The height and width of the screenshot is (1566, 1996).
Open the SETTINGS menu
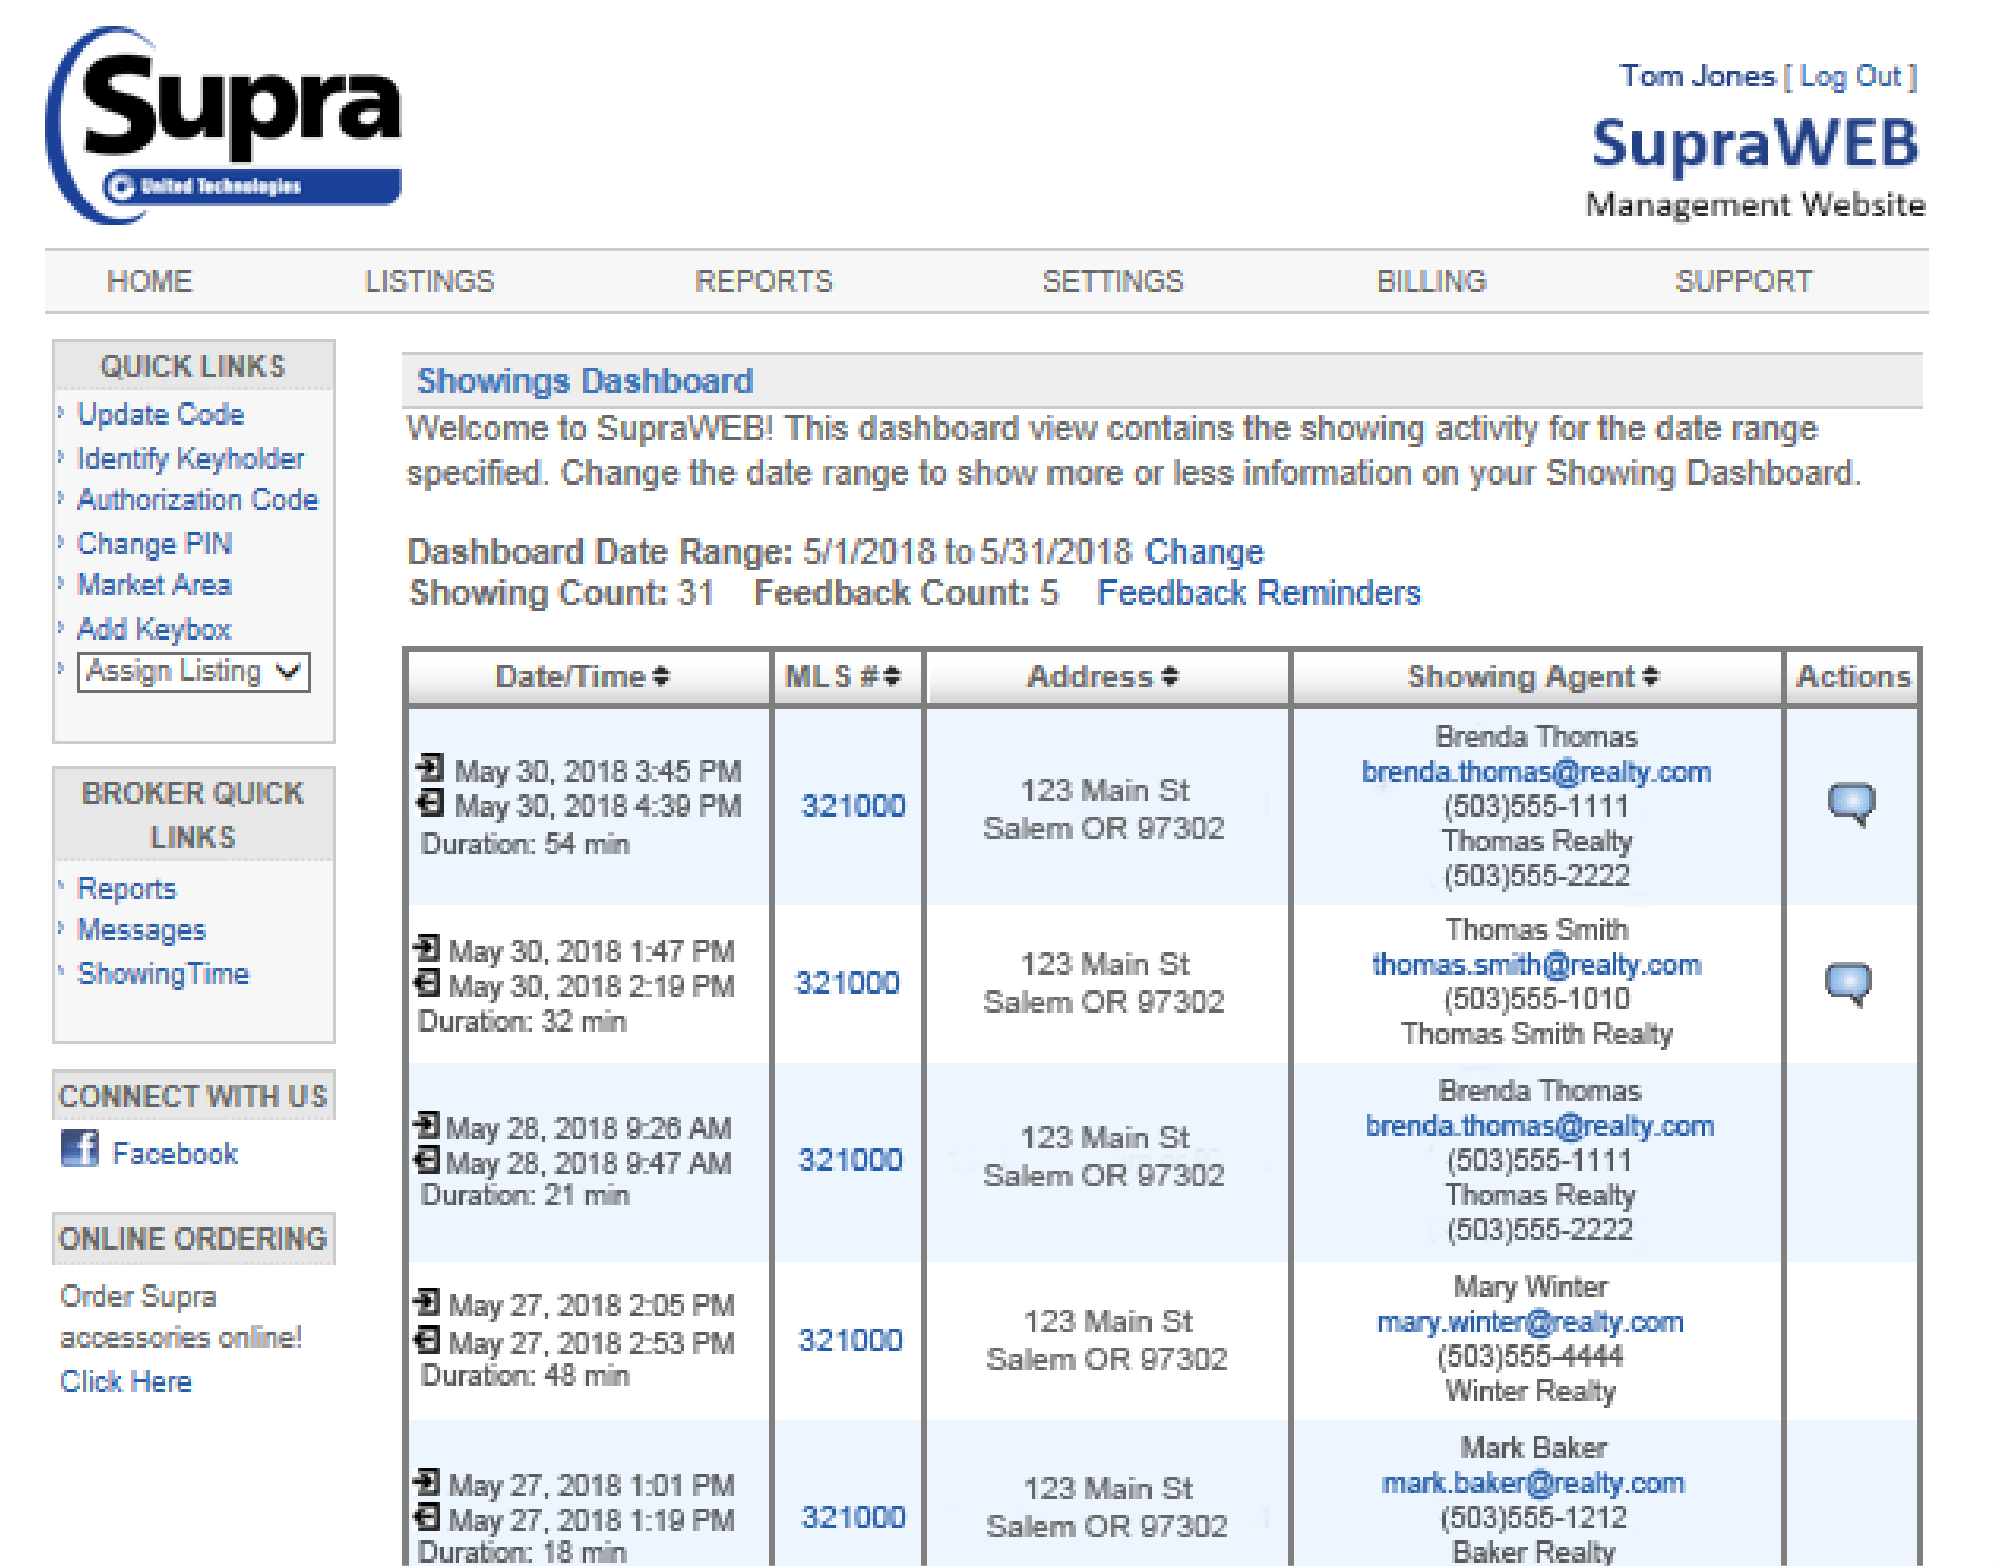[x=1113, y=281]
